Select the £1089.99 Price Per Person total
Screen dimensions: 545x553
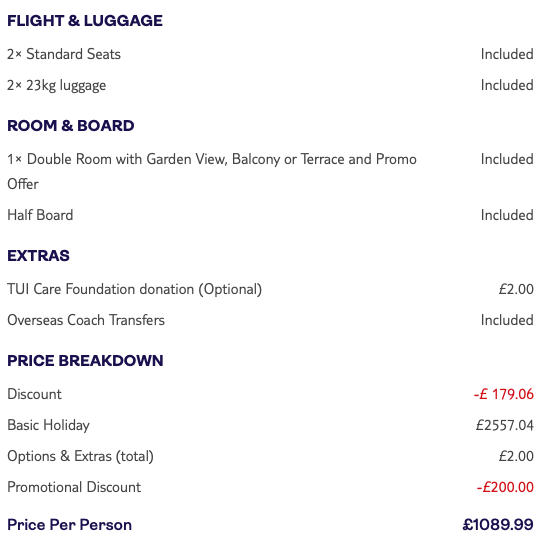coord(498,524)
